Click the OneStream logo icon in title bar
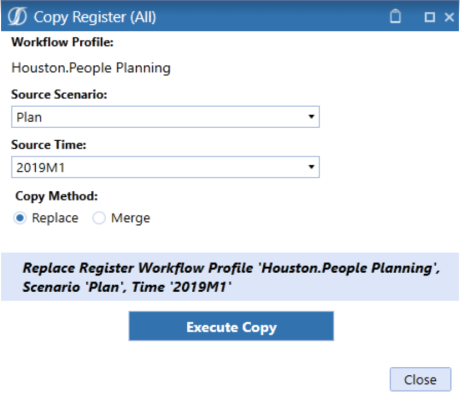This screenshot has width=460, height=400. (17, 17)
